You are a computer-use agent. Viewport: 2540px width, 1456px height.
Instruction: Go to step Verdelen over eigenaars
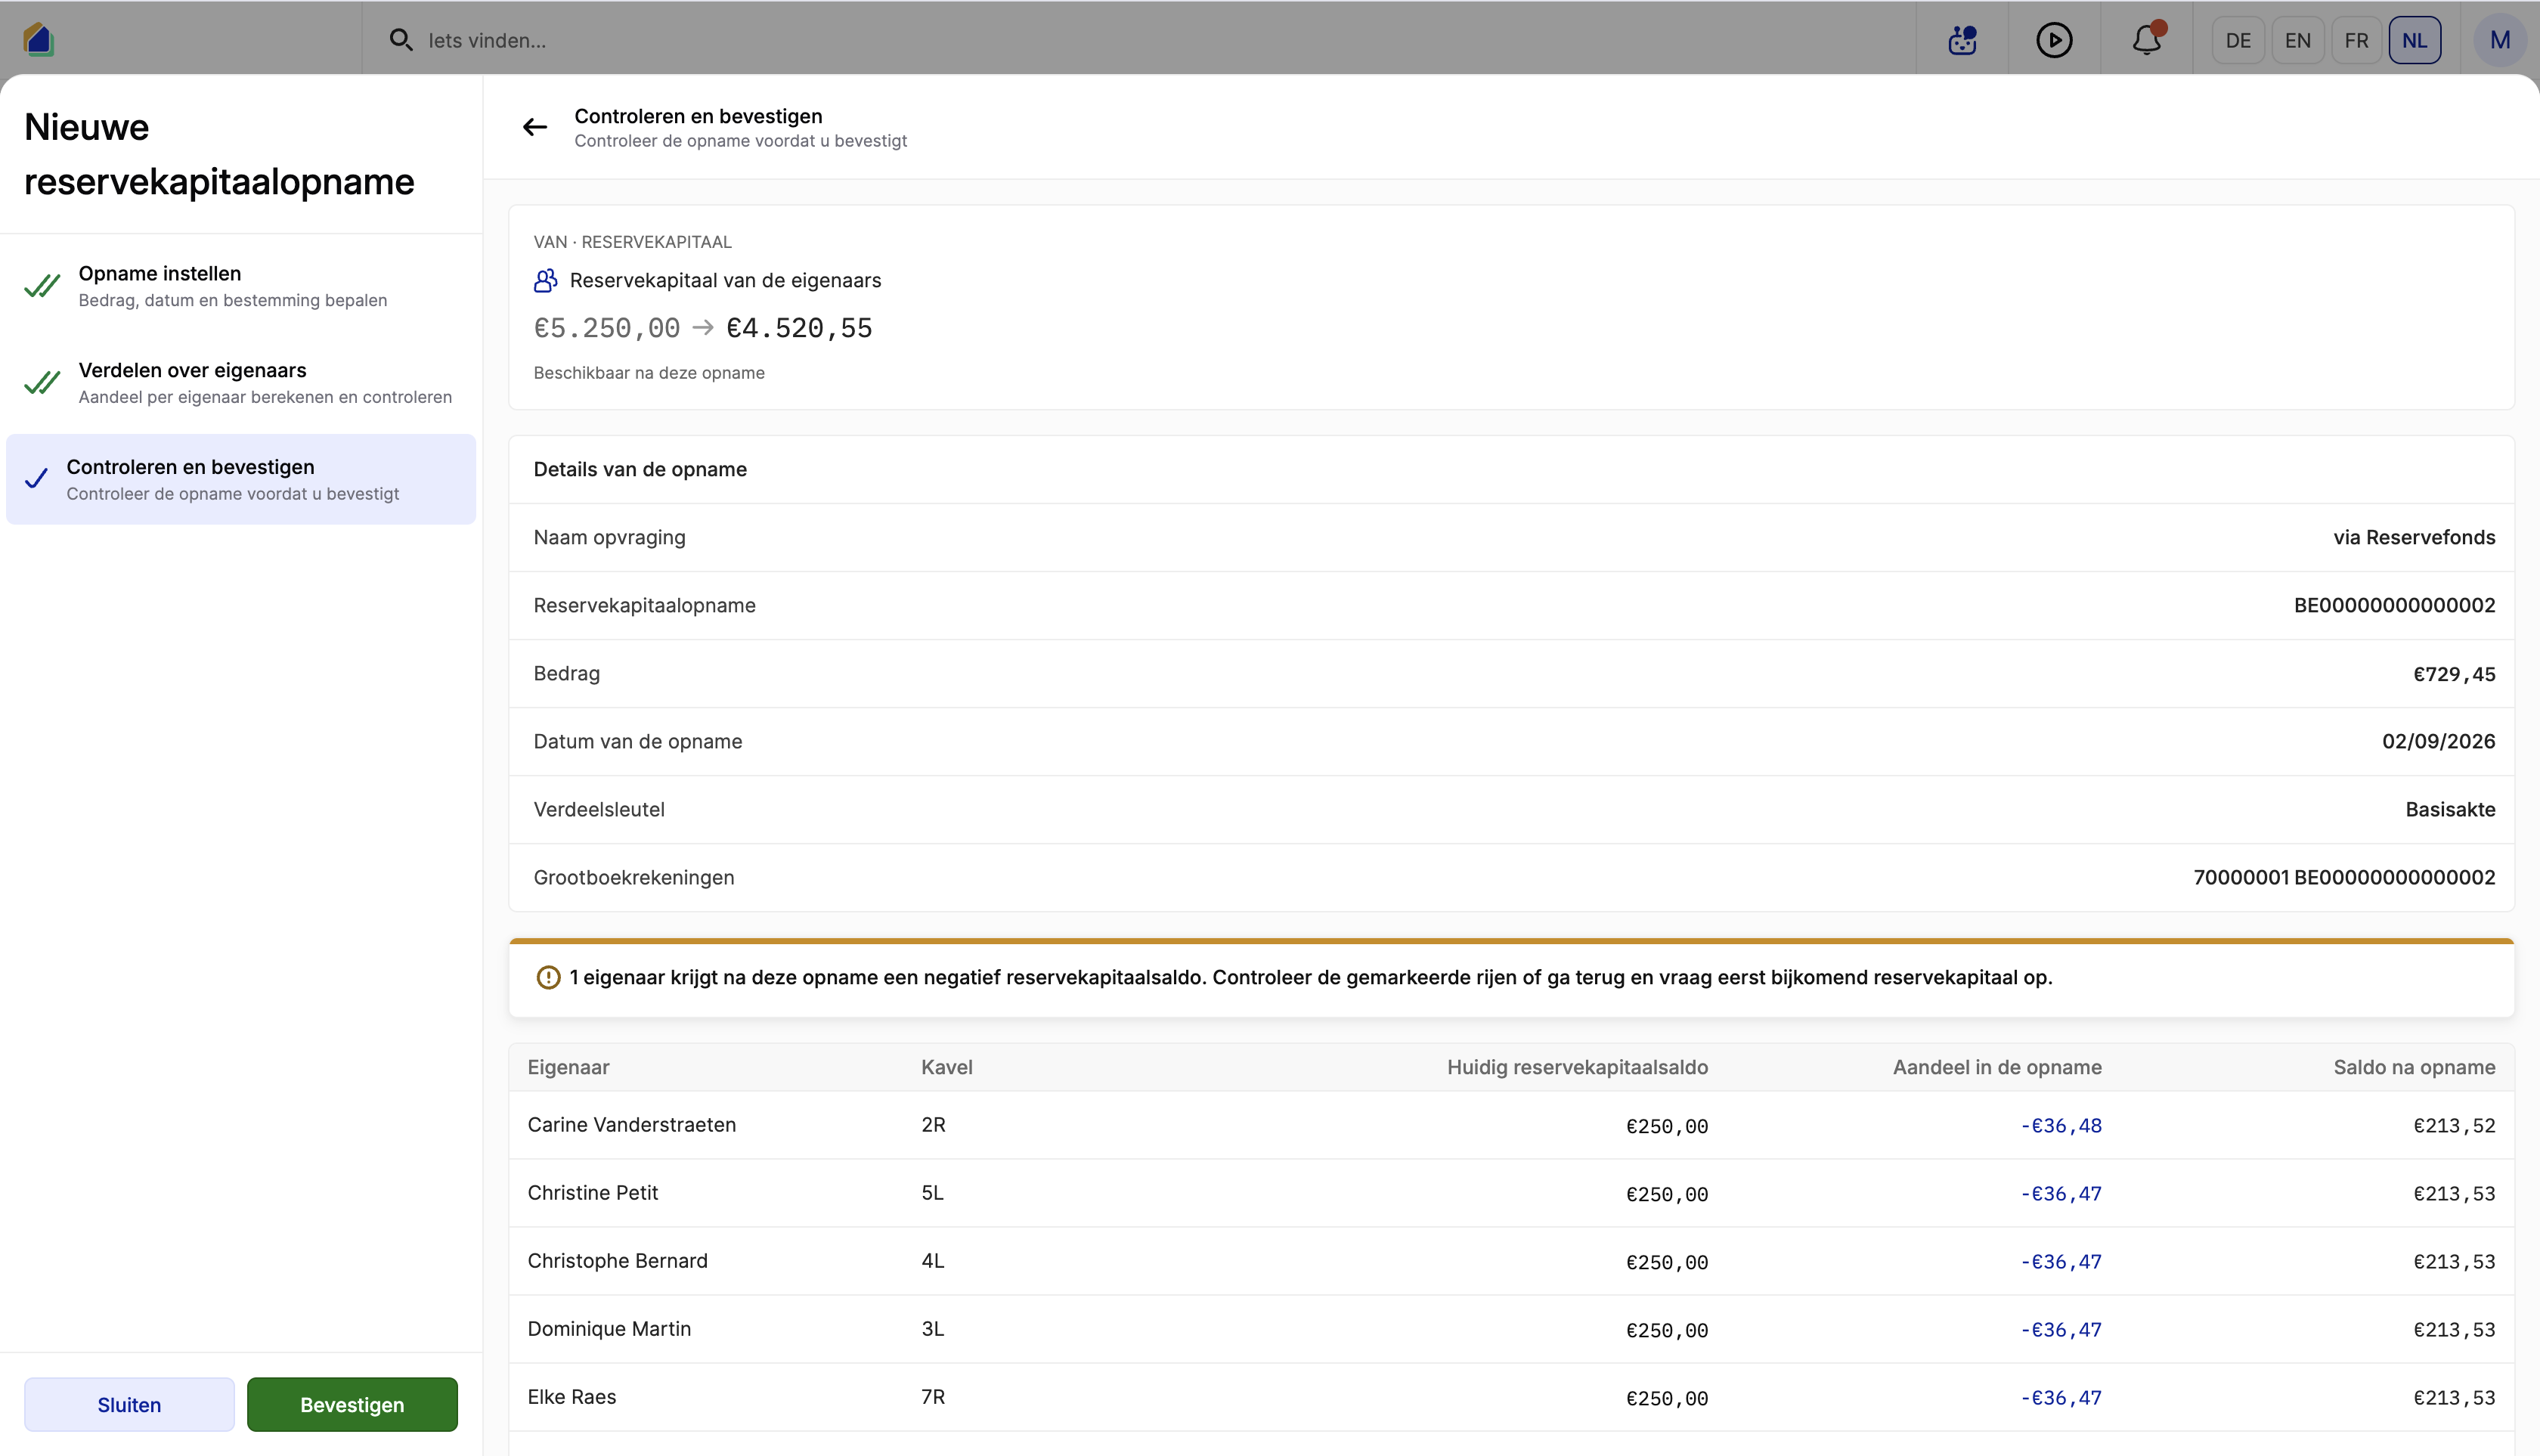click(x=241, y=383)
